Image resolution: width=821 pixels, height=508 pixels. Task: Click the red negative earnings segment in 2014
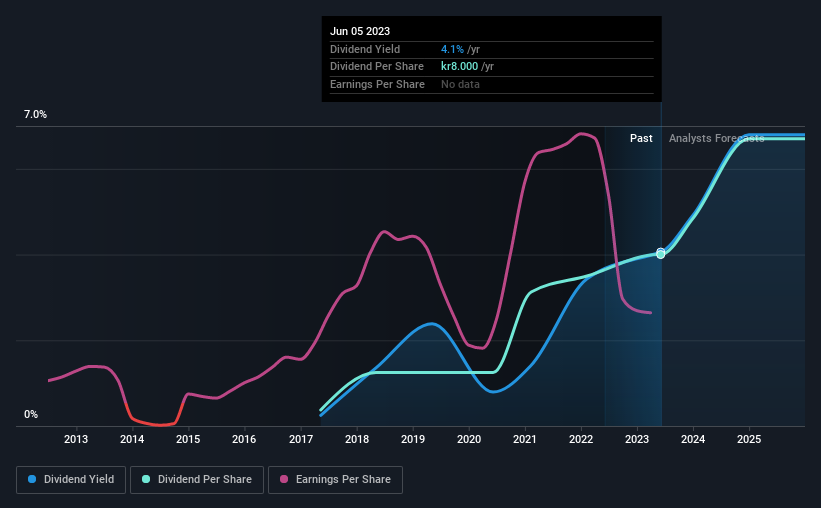pyautogui.click(x=154, y=423)
